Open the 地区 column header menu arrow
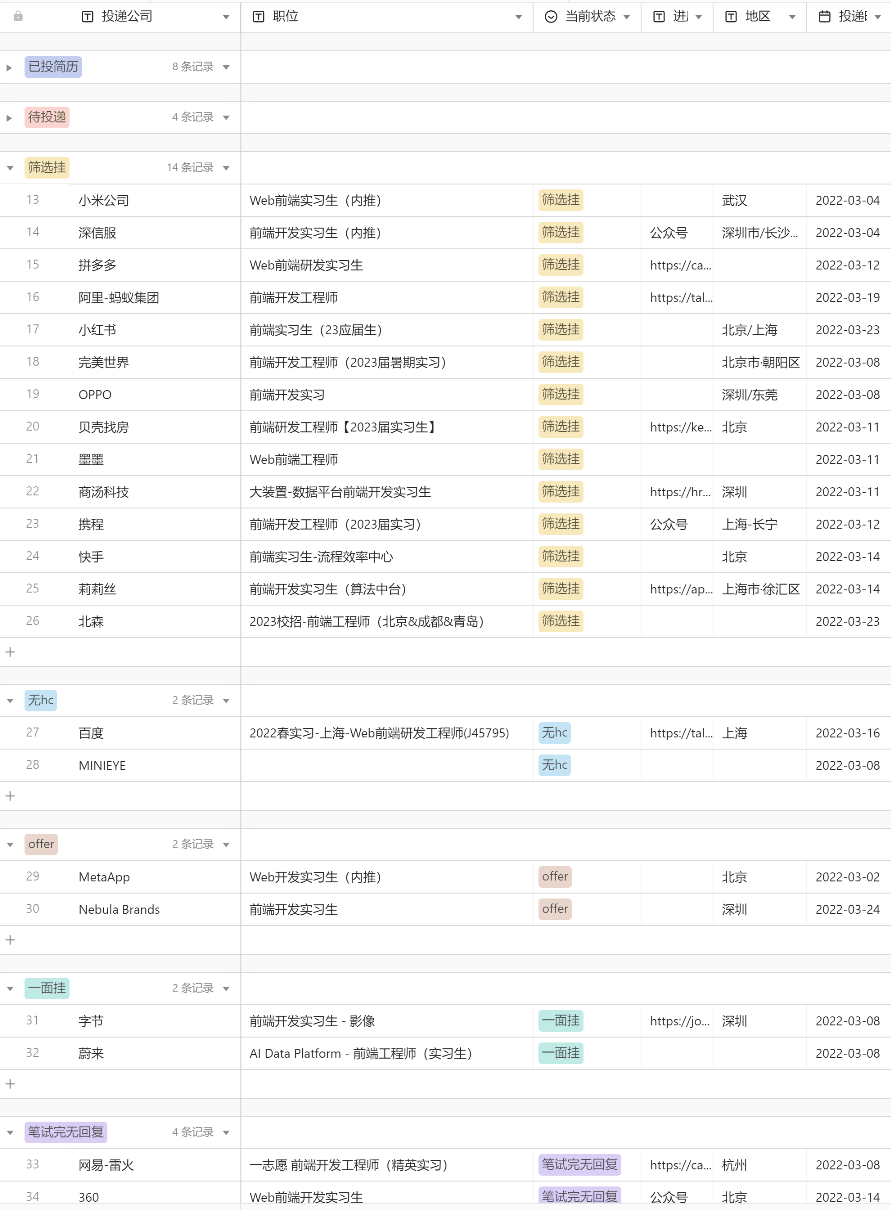891x1210 pixels. point(792,17)
